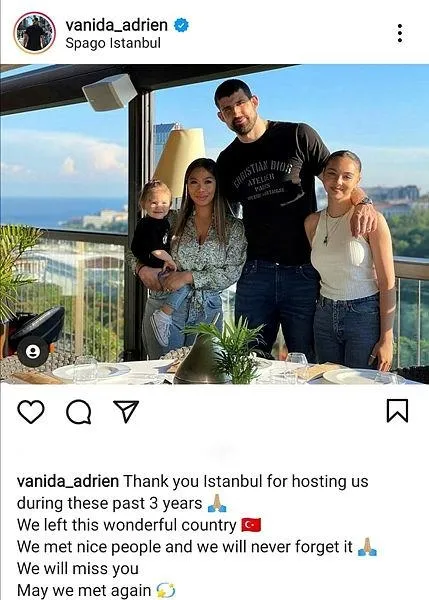
Task: Open the vanida_adrien profile picture
Action: pyautogui.click(x=34, y=33)
